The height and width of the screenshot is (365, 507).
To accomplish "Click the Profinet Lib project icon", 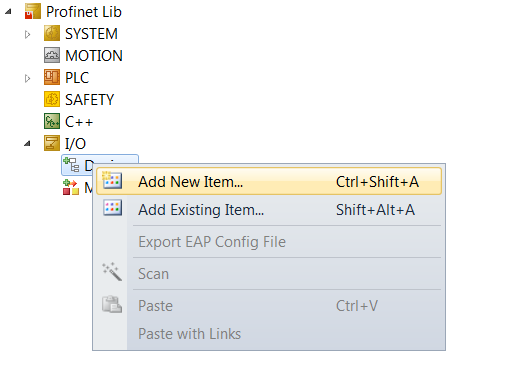I will pos(33,12).
